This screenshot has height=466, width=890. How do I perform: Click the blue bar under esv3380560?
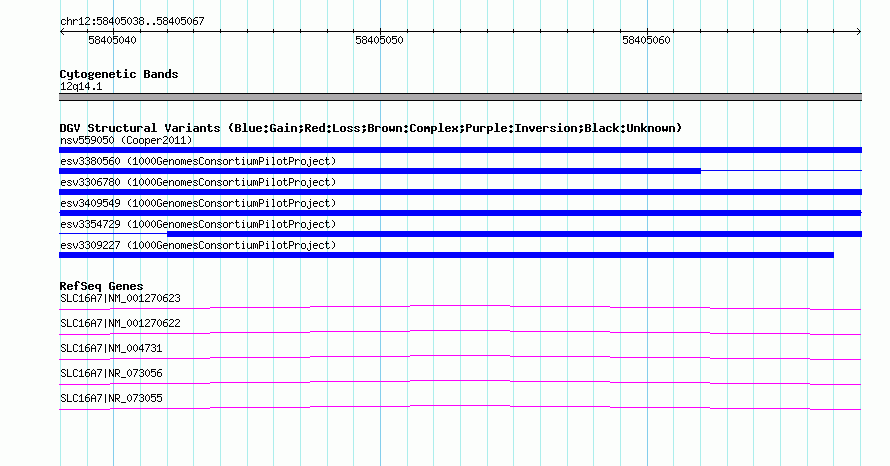tap(380, 171)
